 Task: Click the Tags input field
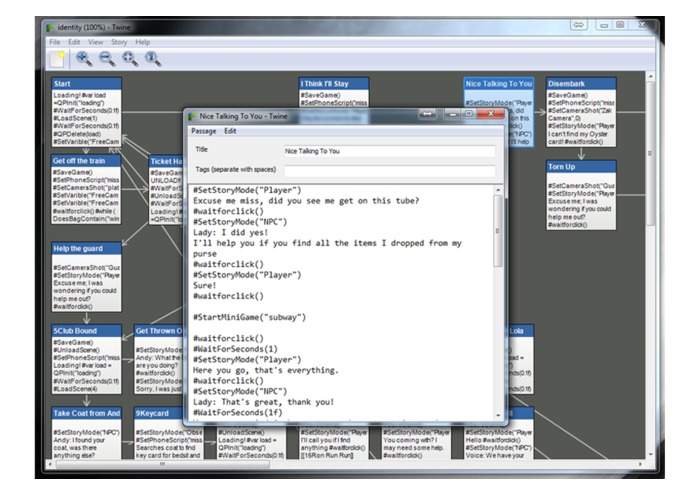[389, 171]
